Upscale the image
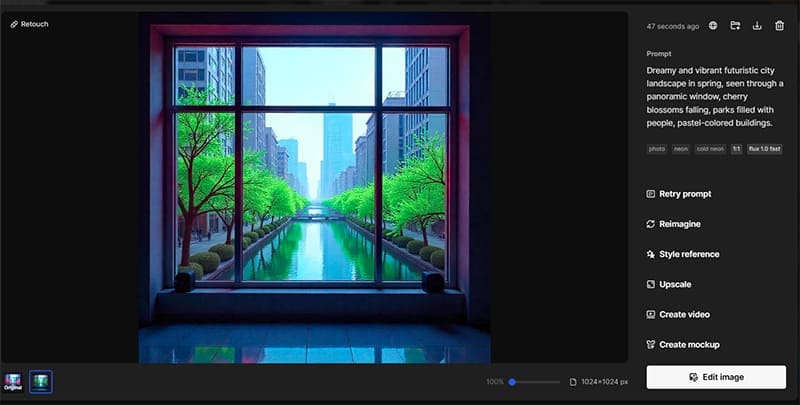The height and width of the screenshot is (405, 800). point(669,284)
